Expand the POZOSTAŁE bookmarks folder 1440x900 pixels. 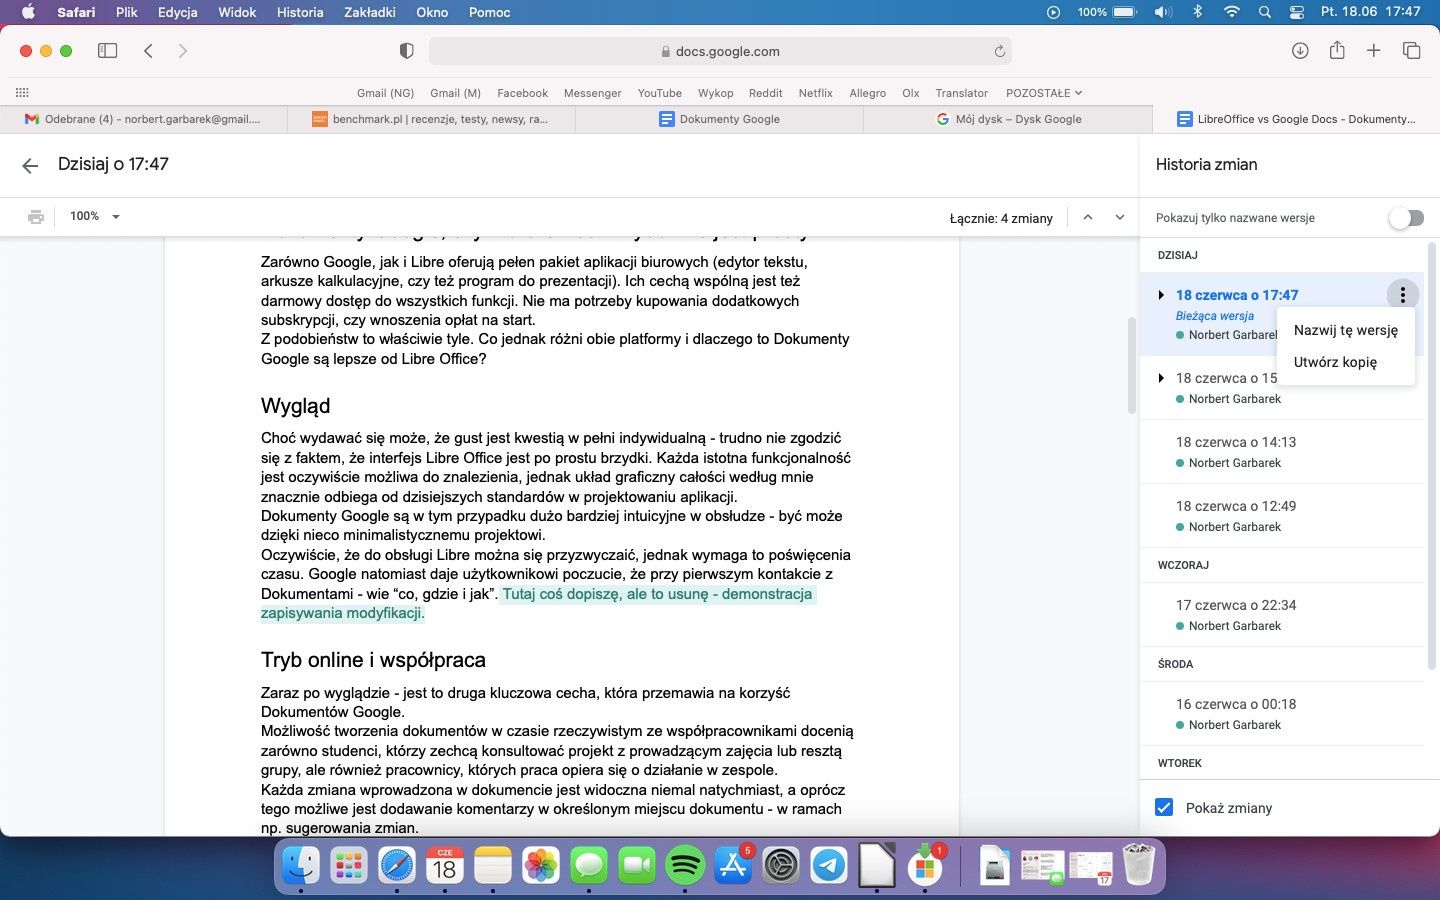pos(1044,93)
